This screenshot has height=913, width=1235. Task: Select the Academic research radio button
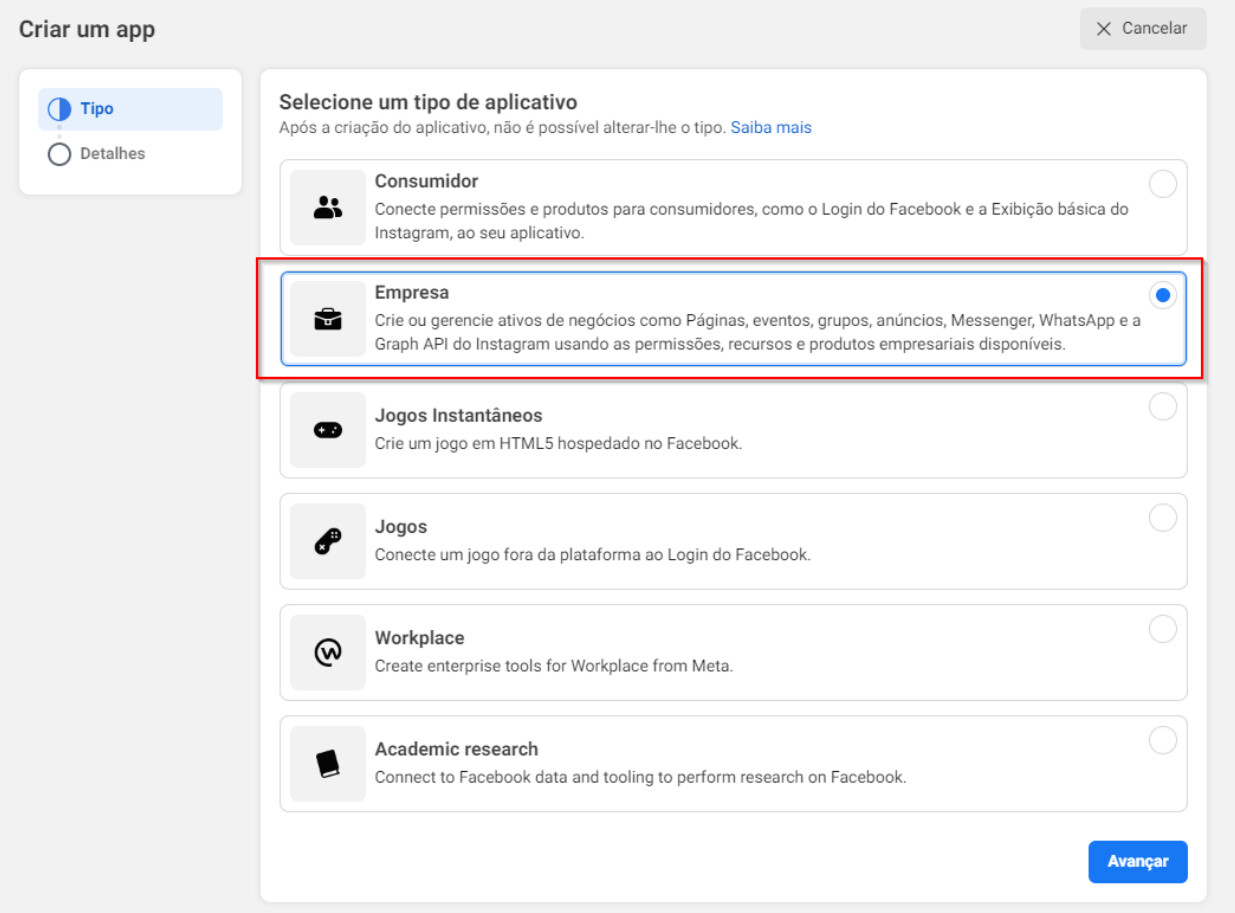click(x=1163, y=739)
